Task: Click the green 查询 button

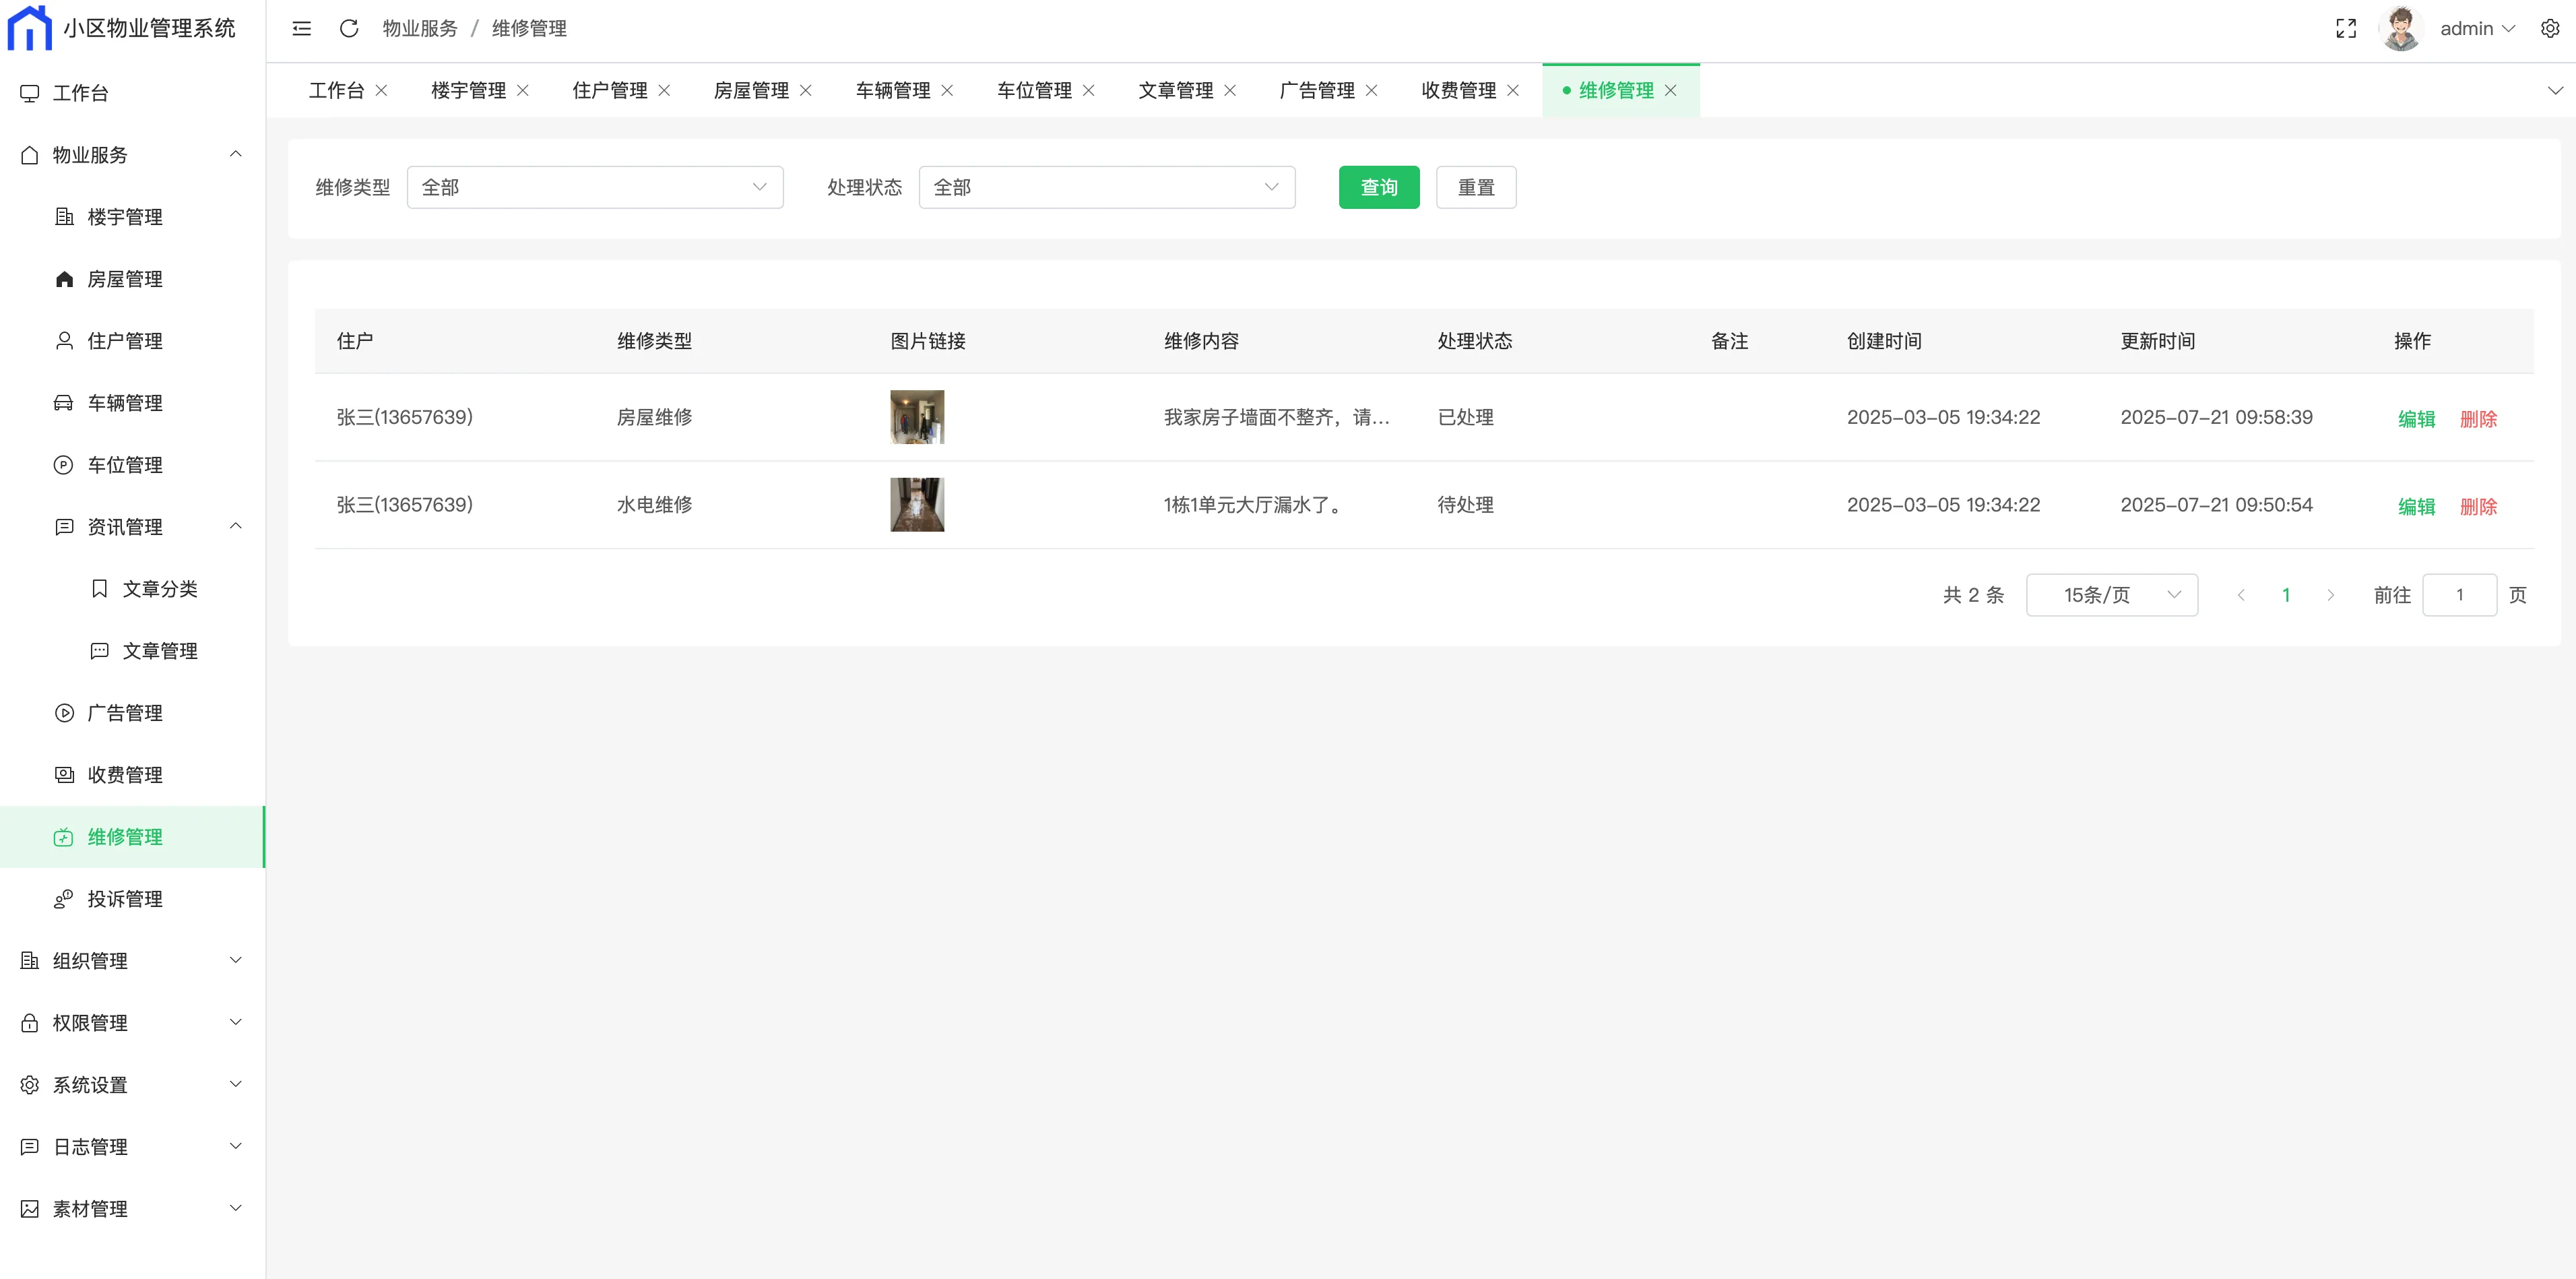Action: [x=1378, y=187]
